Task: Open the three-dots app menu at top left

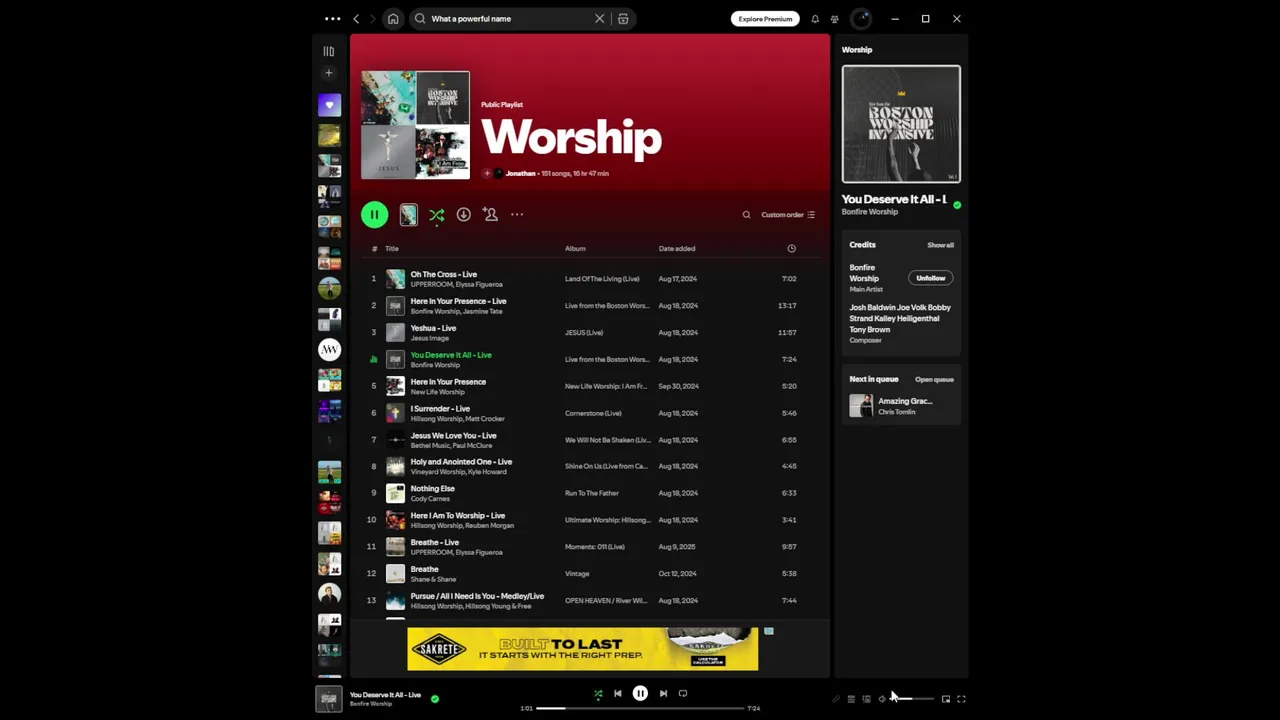Action: tap(332, 19)
